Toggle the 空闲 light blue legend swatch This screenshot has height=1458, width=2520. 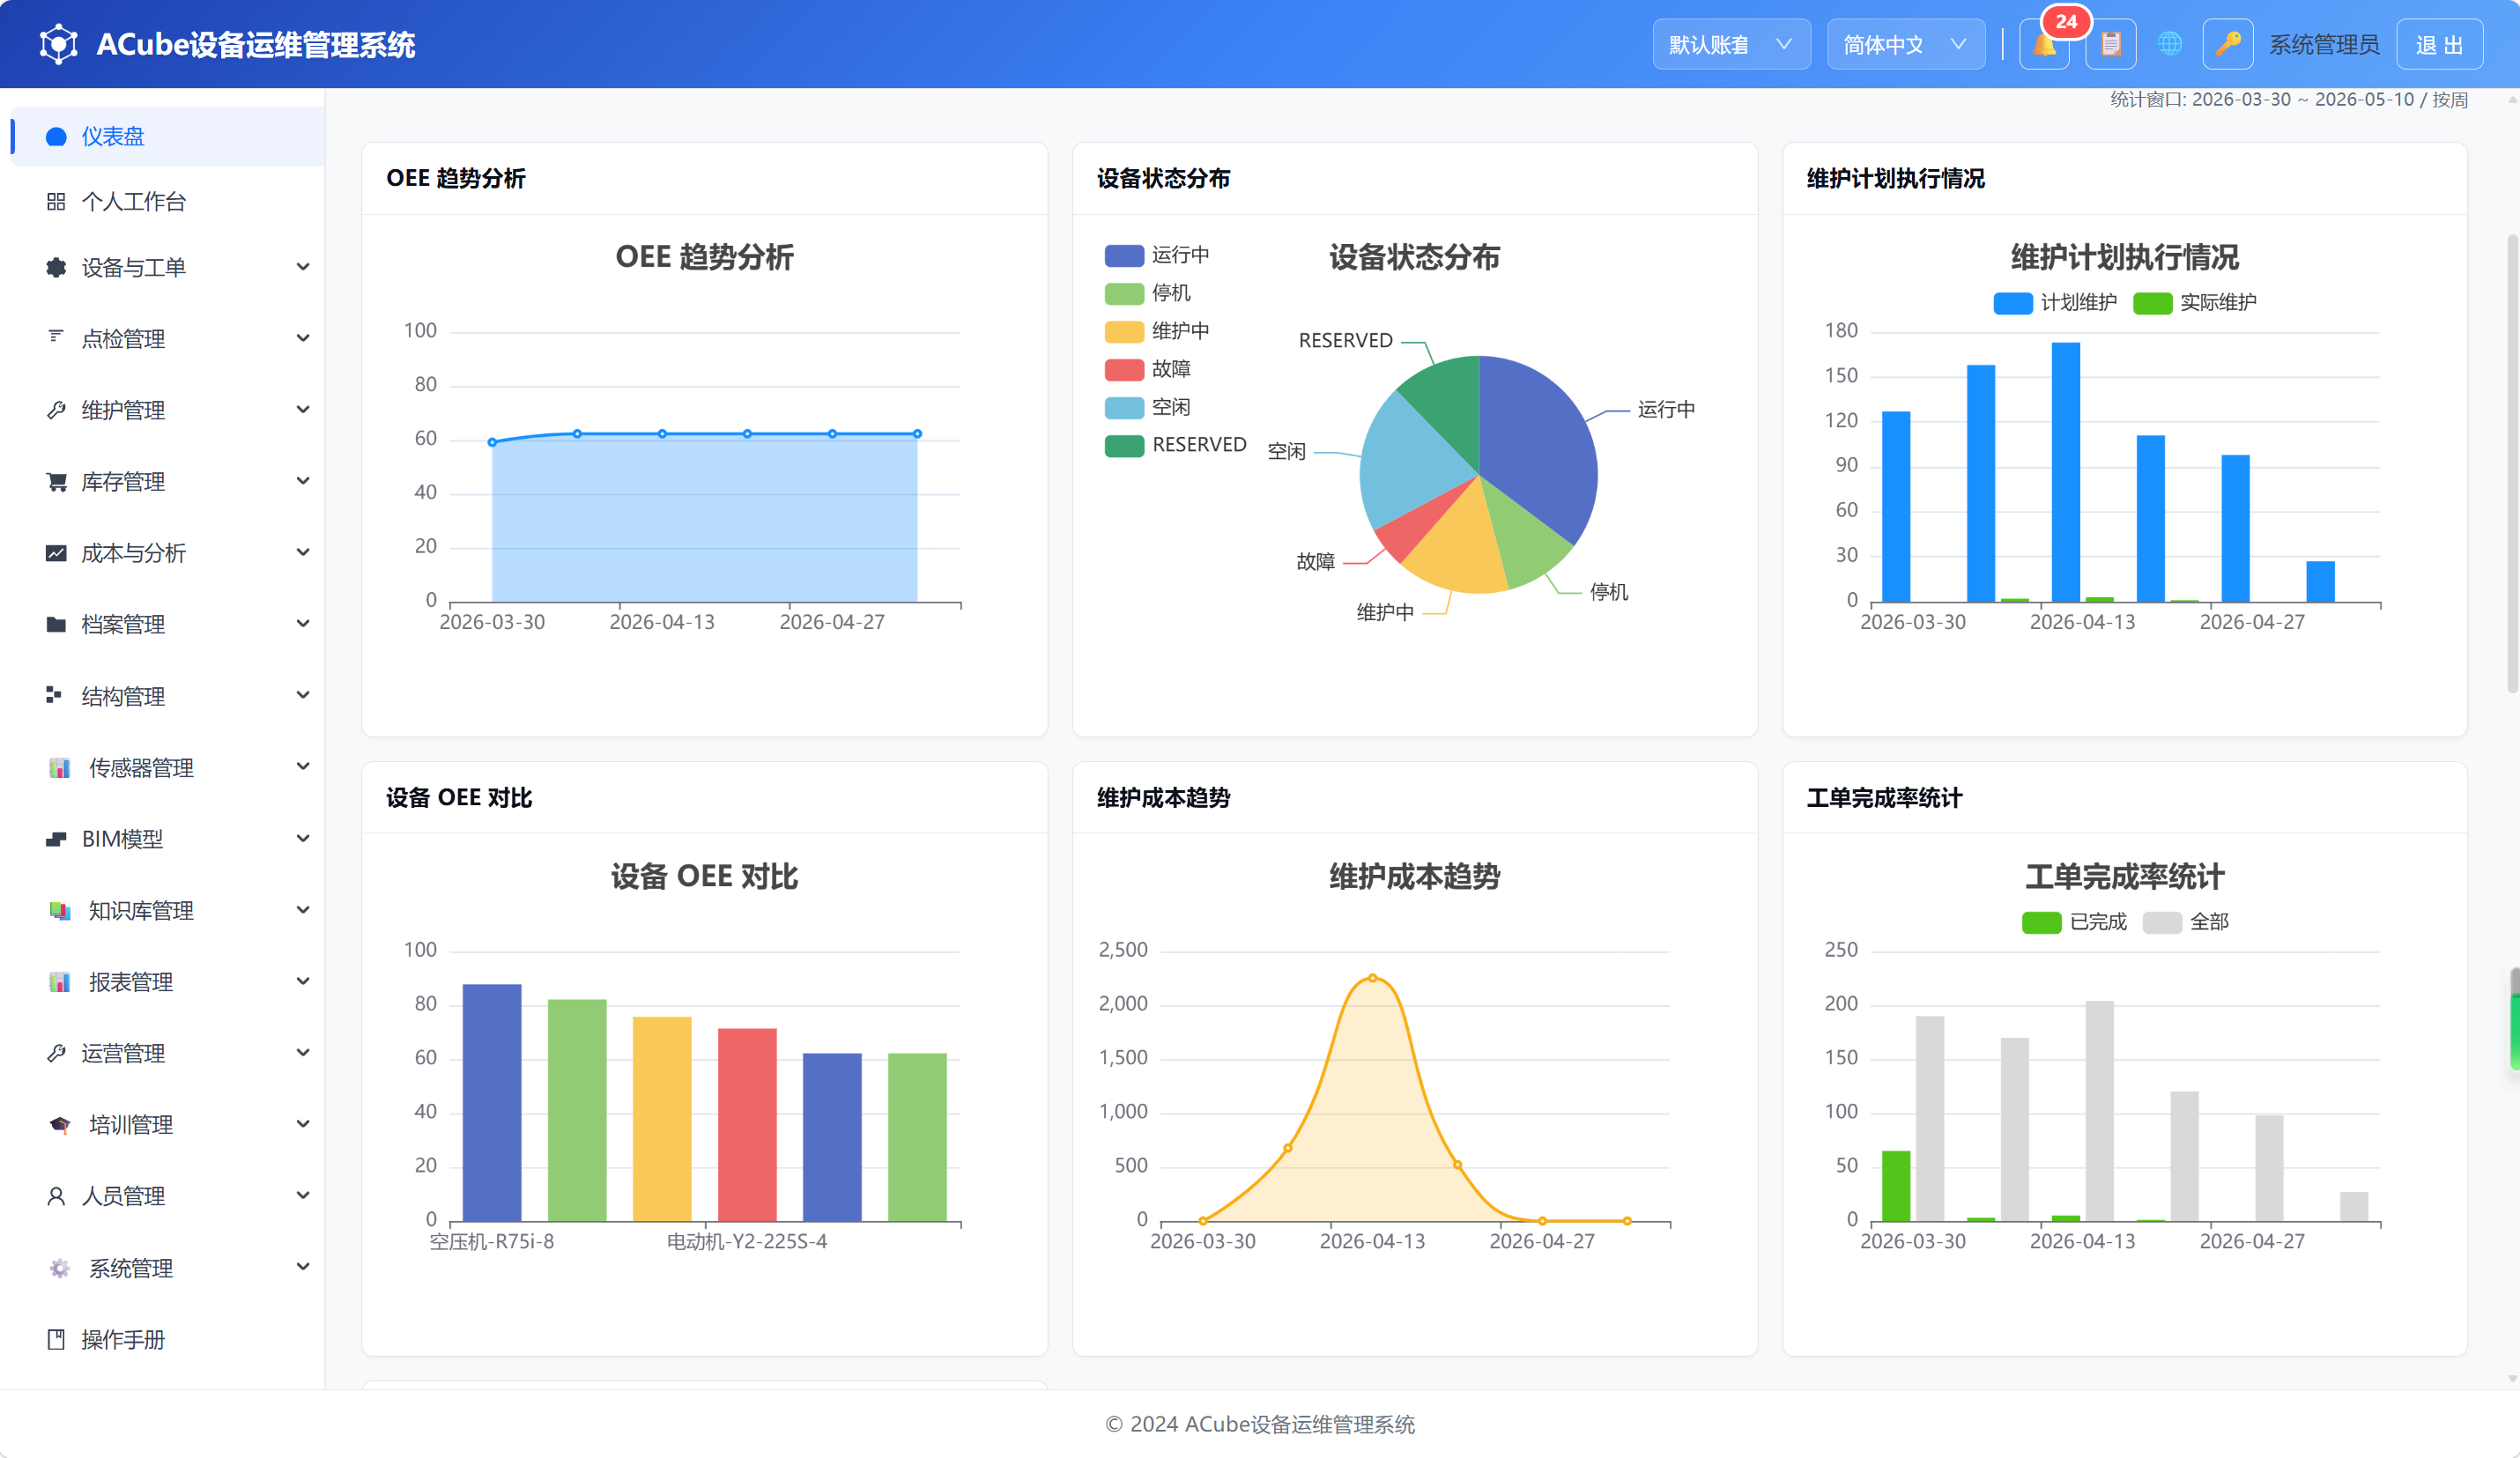tap(1124, 408)
